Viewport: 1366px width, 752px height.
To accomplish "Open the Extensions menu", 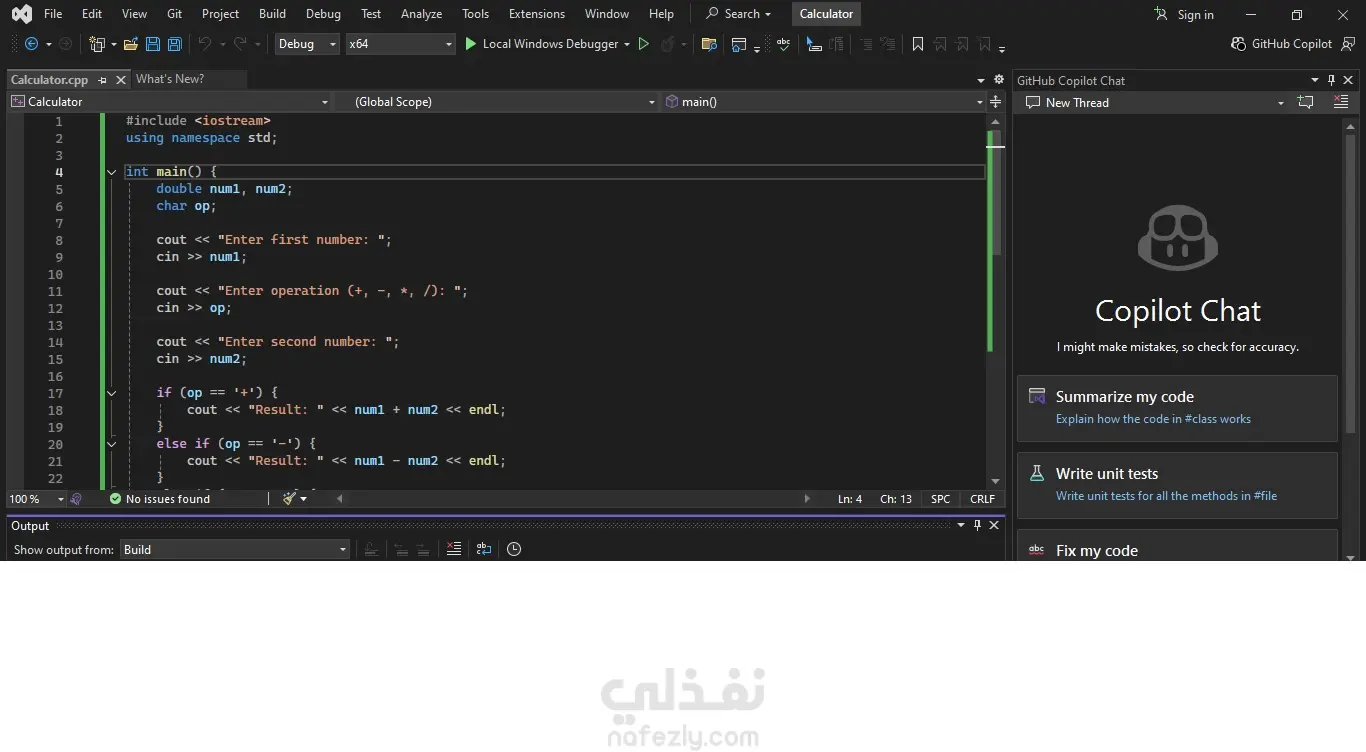I will (x=537, y=14).
